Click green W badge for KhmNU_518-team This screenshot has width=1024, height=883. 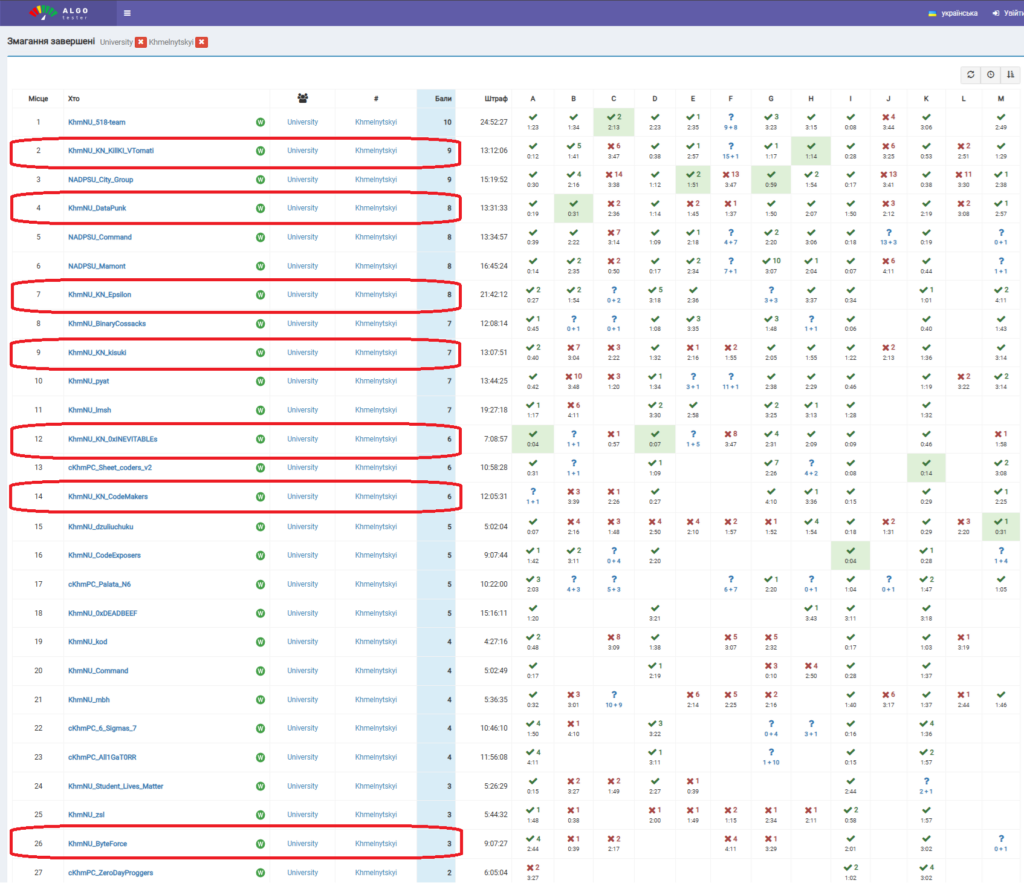point(260,122)
